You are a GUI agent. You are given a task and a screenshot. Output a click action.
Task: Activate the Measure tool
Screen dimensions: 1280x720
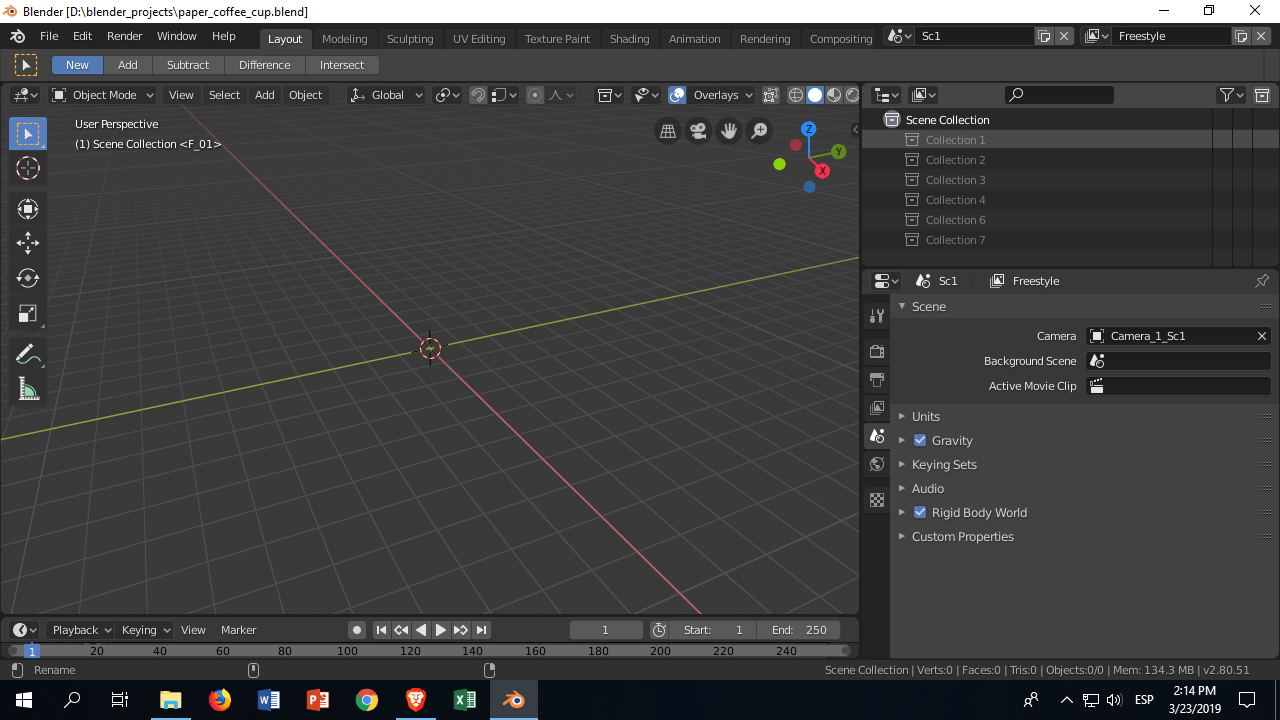[27, 388]
